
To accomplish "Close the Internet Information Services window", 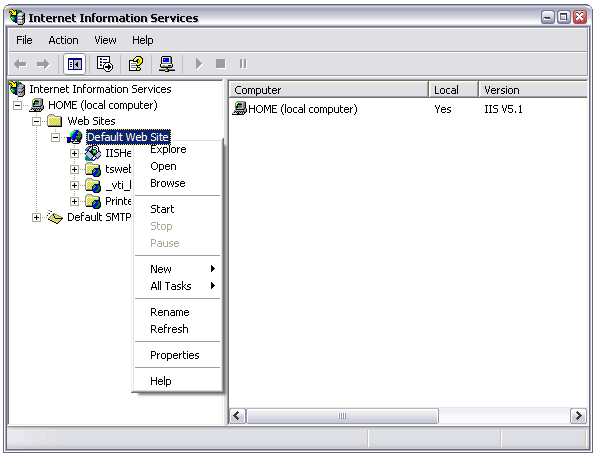I will point(580,17).
